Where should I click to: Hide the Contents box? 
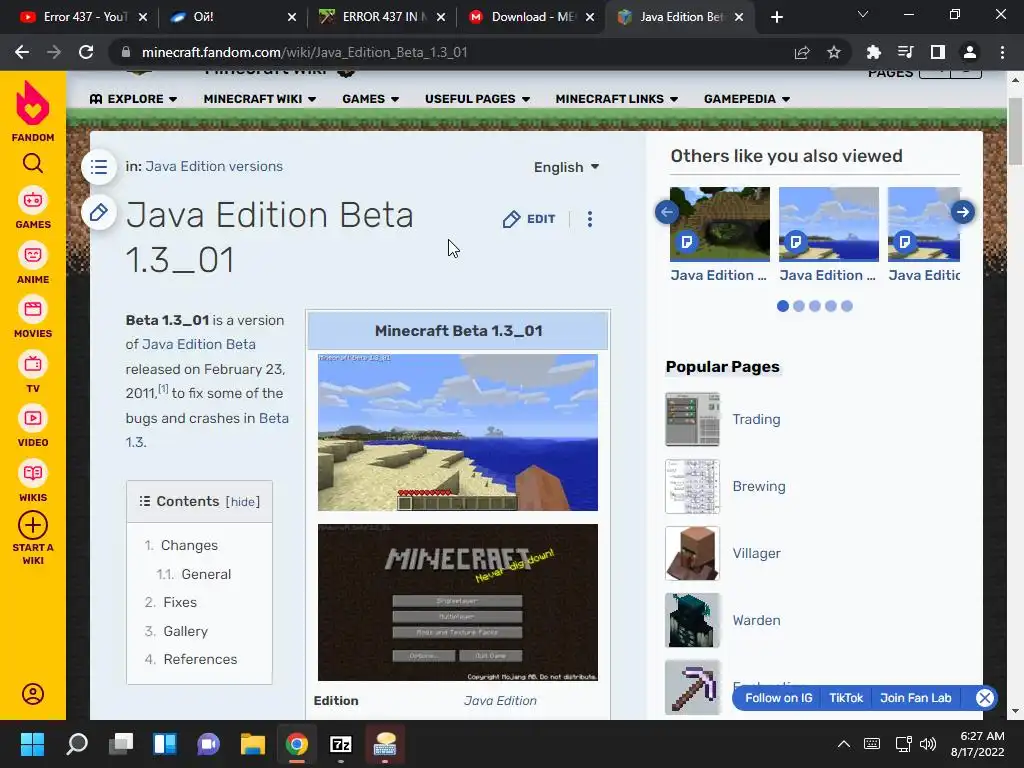(243, 502)
